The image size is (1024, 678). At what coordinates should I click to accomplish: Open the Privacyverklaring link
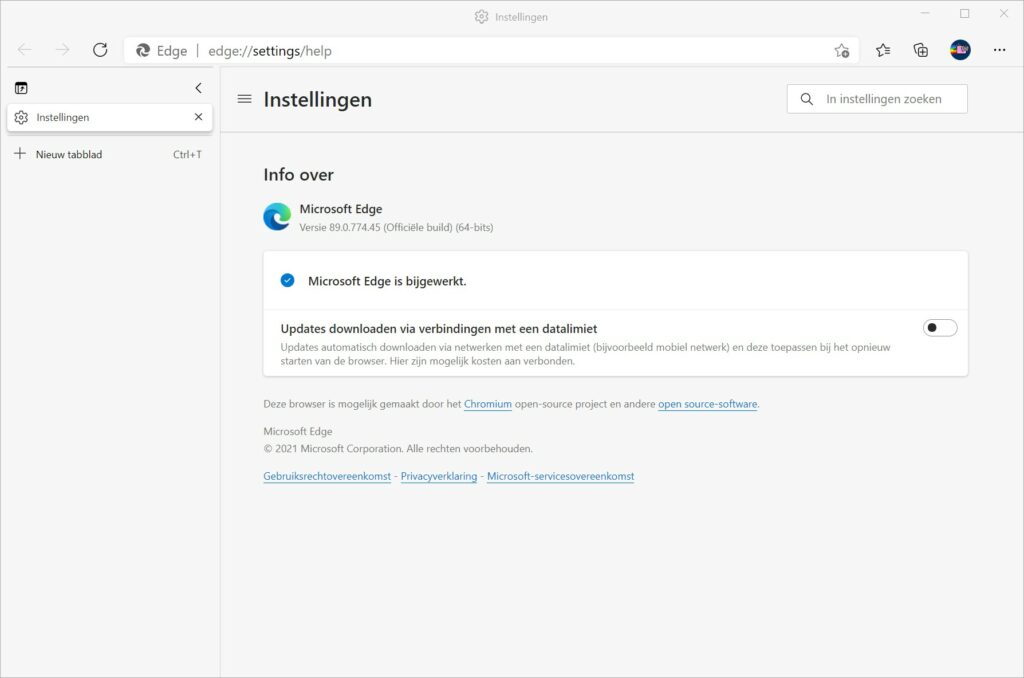point(438,476)
